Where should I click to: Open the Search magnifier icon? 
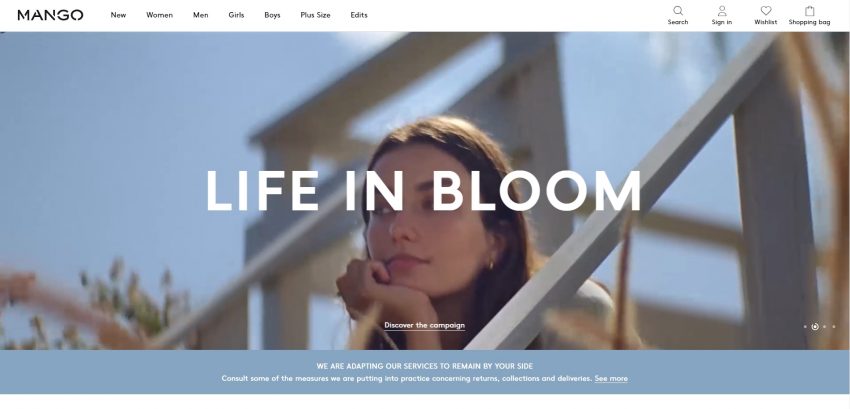click(x=678, y=10)
